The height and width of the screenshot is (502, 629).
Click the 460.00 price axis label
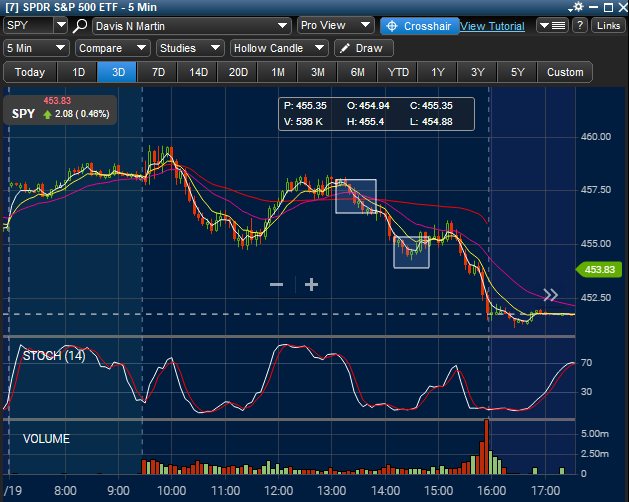click(x=596, y=137)
